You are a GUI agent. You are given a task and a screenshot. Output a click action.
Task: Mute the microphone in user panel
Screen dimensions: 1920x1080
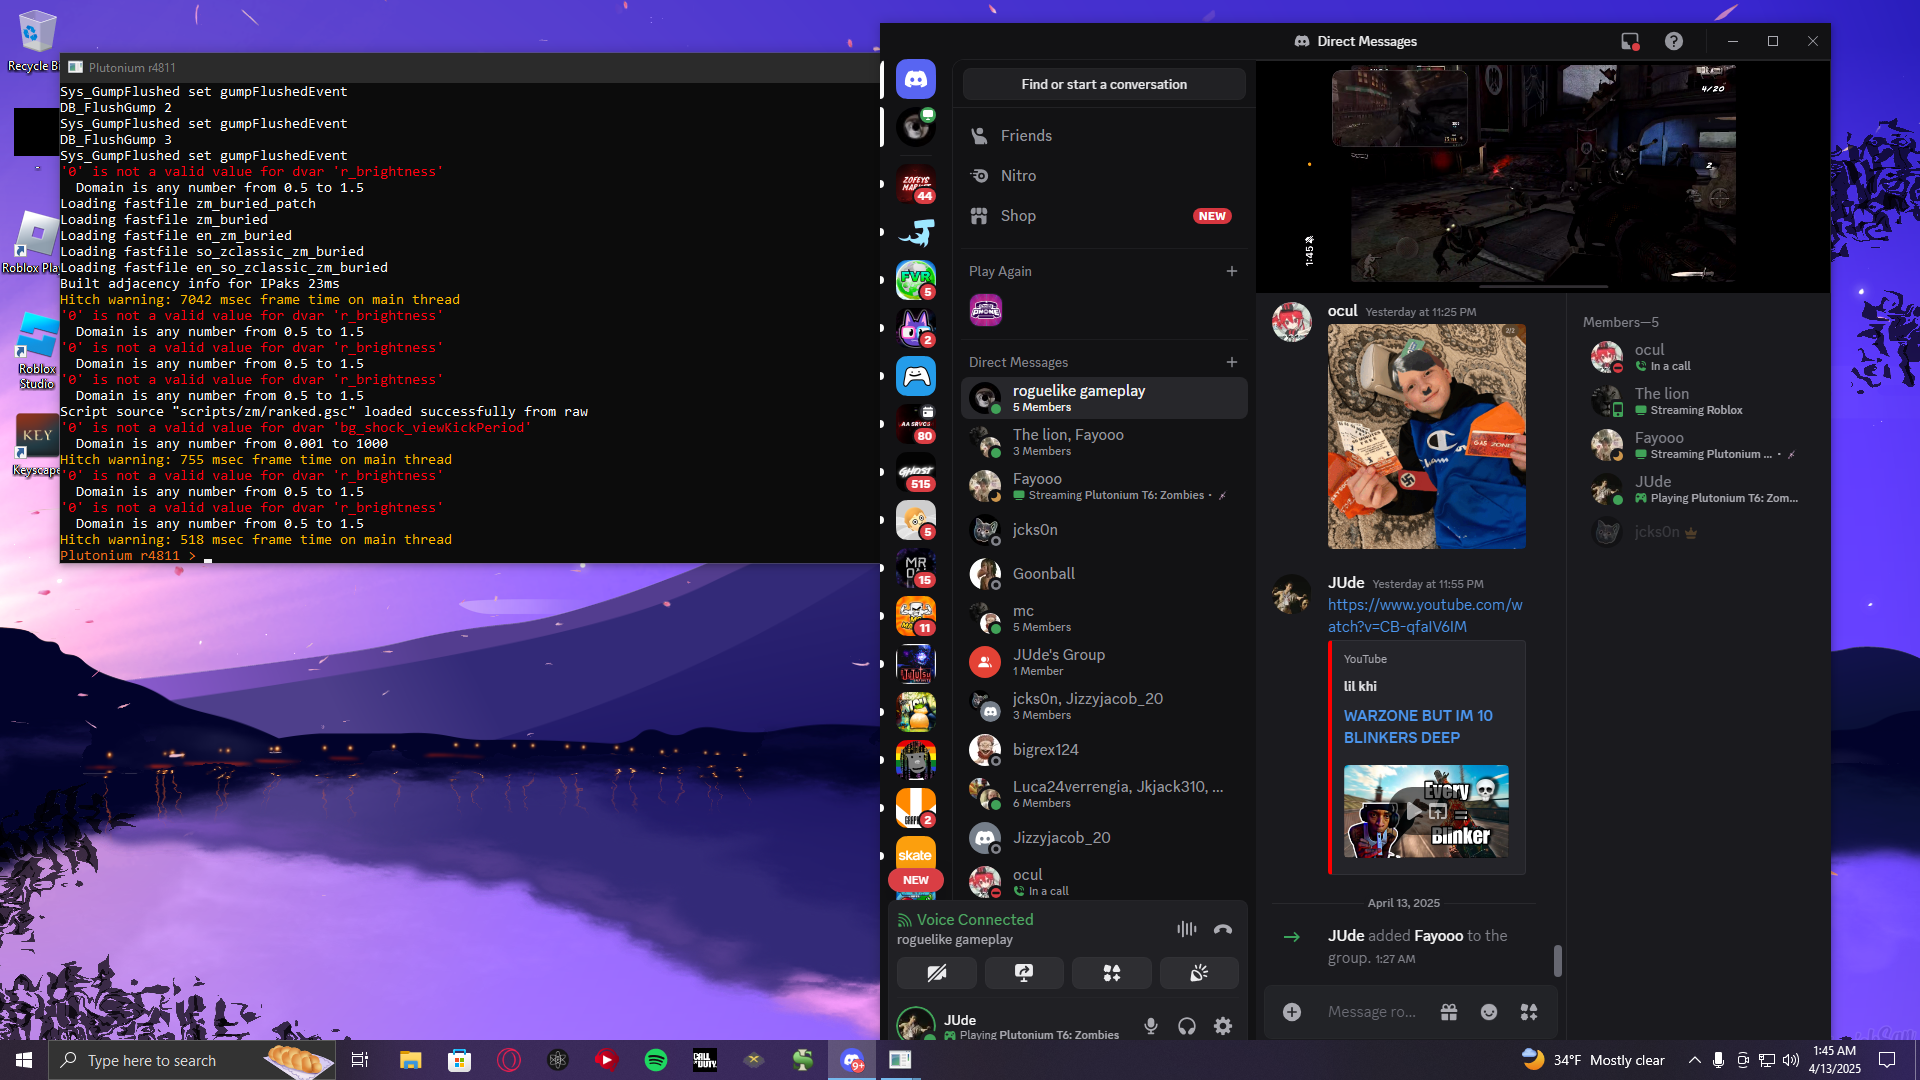click(x=1151, y=1026)
